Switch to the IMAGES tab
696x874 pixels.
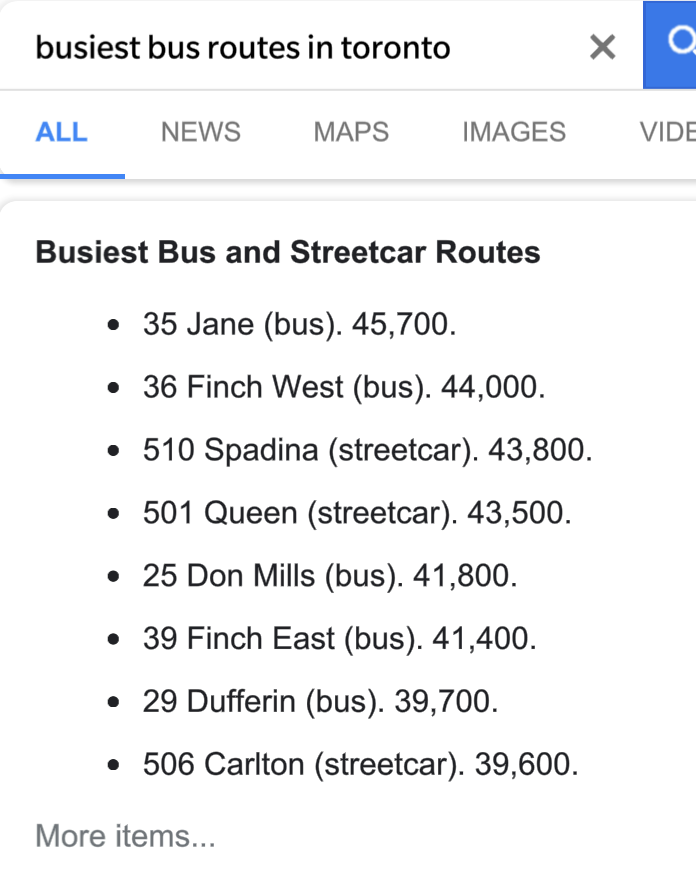[x=513, y=132]
